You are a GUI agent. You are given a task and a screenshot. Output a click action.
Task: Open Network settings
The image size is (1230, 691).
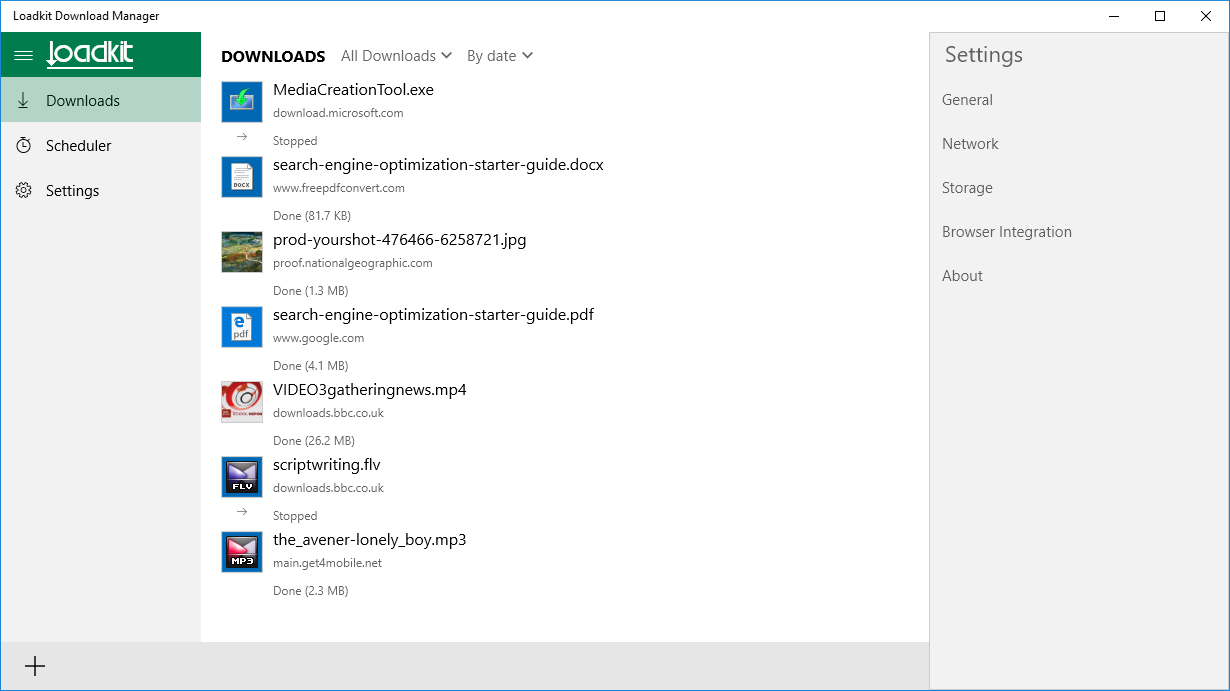970,144
